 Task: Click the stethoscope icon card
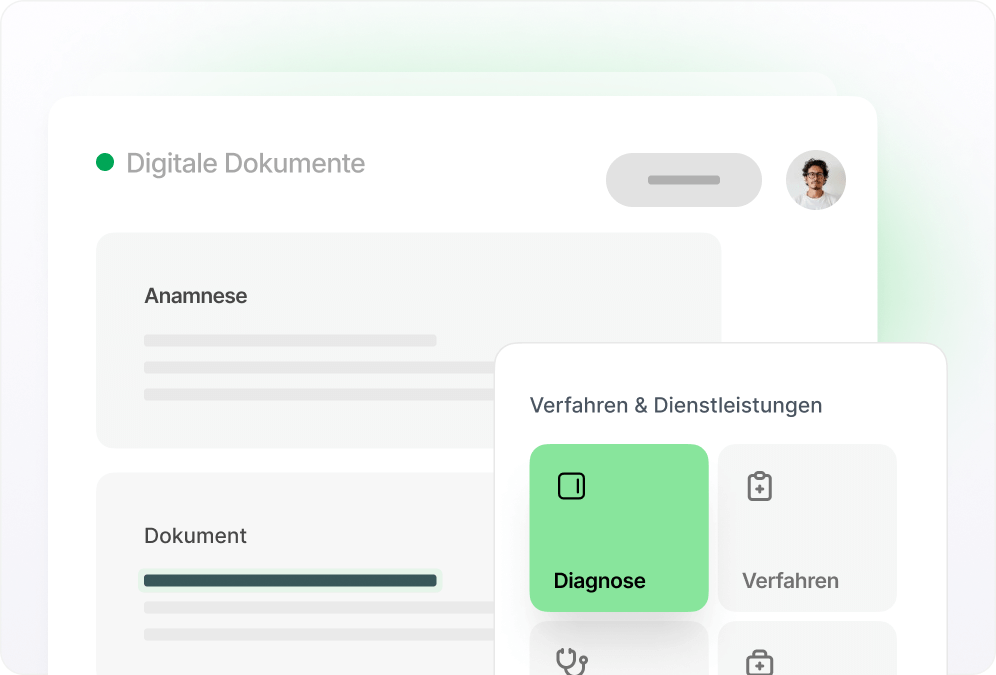click(619, 648)
